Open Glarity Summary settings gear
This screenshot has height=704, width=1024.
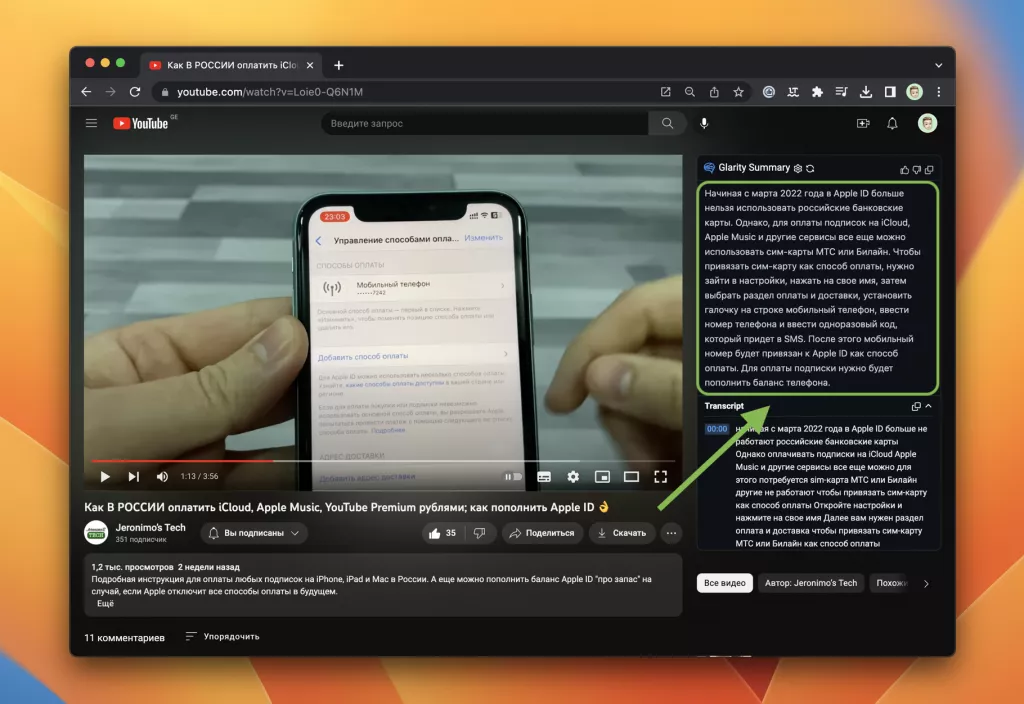[797, 168]
